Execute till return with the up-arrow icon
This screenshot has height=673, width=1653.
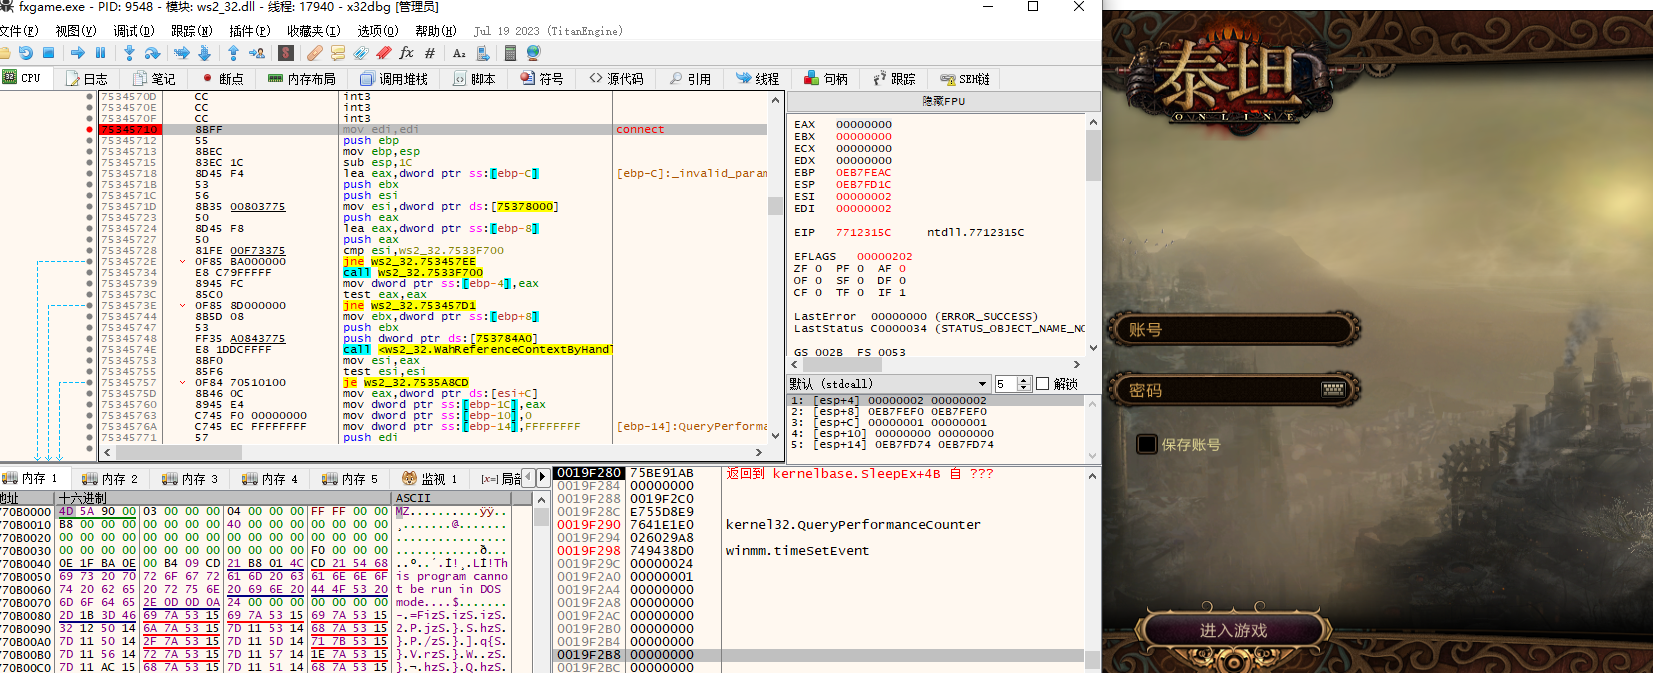click(233, 53)
